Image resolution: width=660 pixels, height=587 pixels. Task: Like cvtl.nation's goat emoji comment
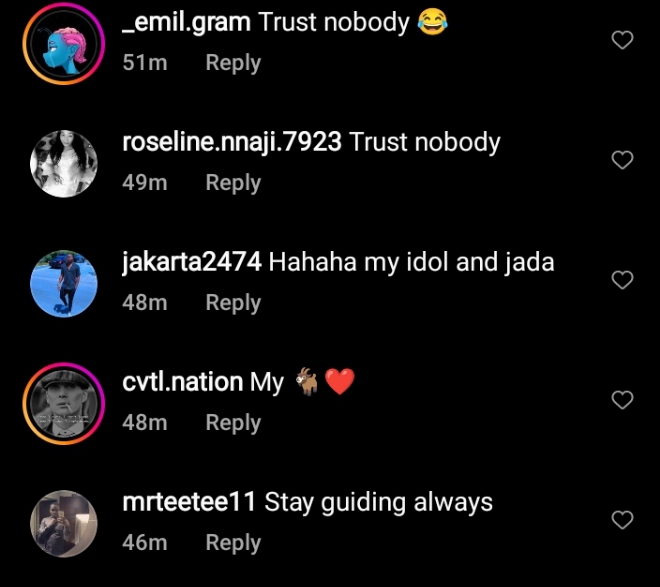coord(622,400)
